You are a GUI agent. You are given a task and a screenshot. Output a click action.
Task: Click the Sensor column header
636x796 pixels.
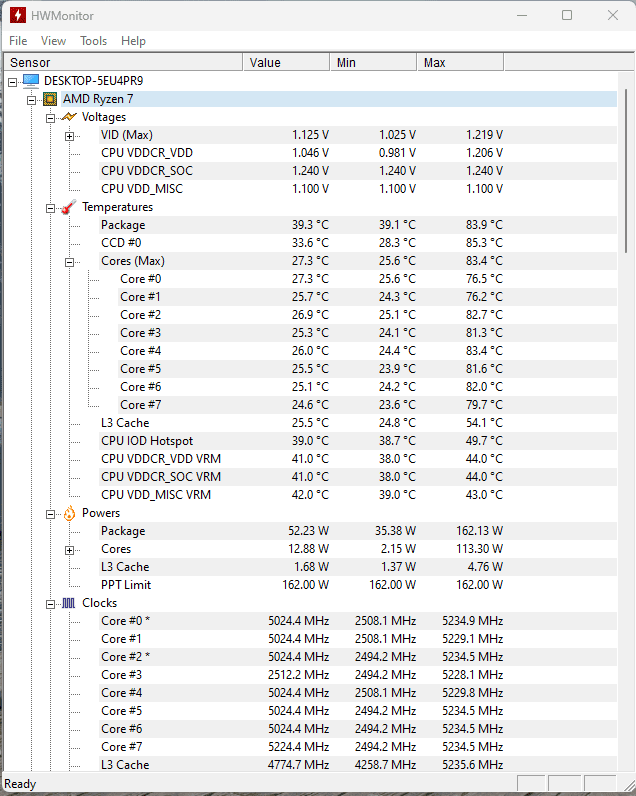click(123, 62)
